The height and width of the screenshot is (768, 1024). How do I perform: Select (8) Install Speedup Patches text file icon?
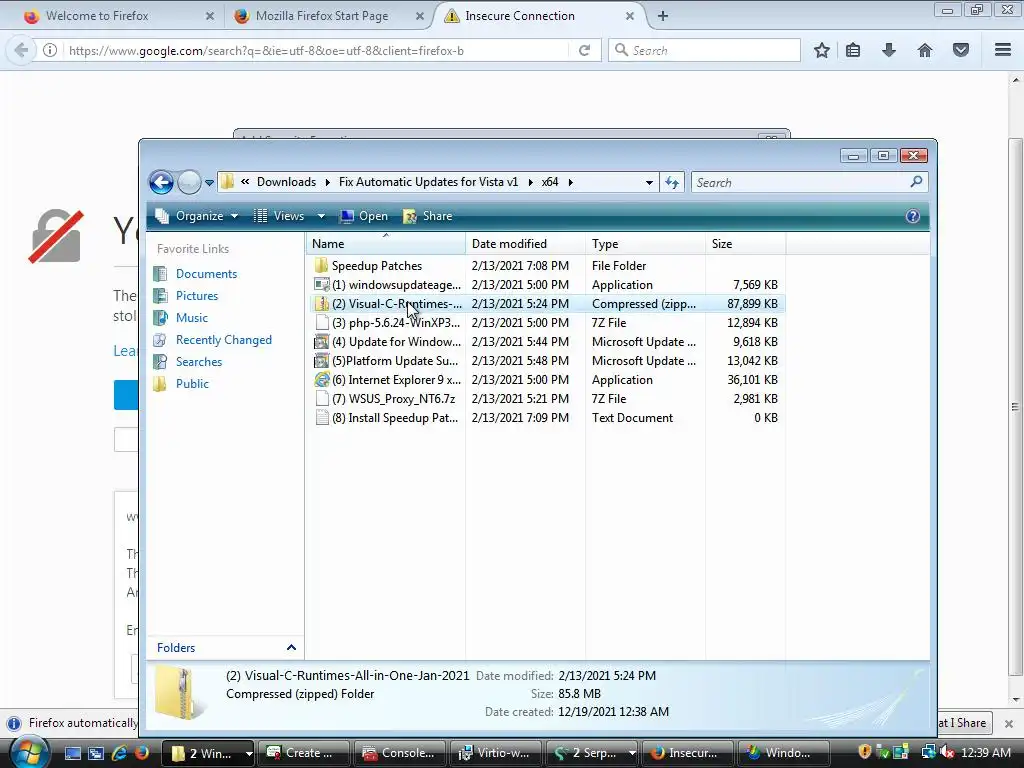[321, 418]
